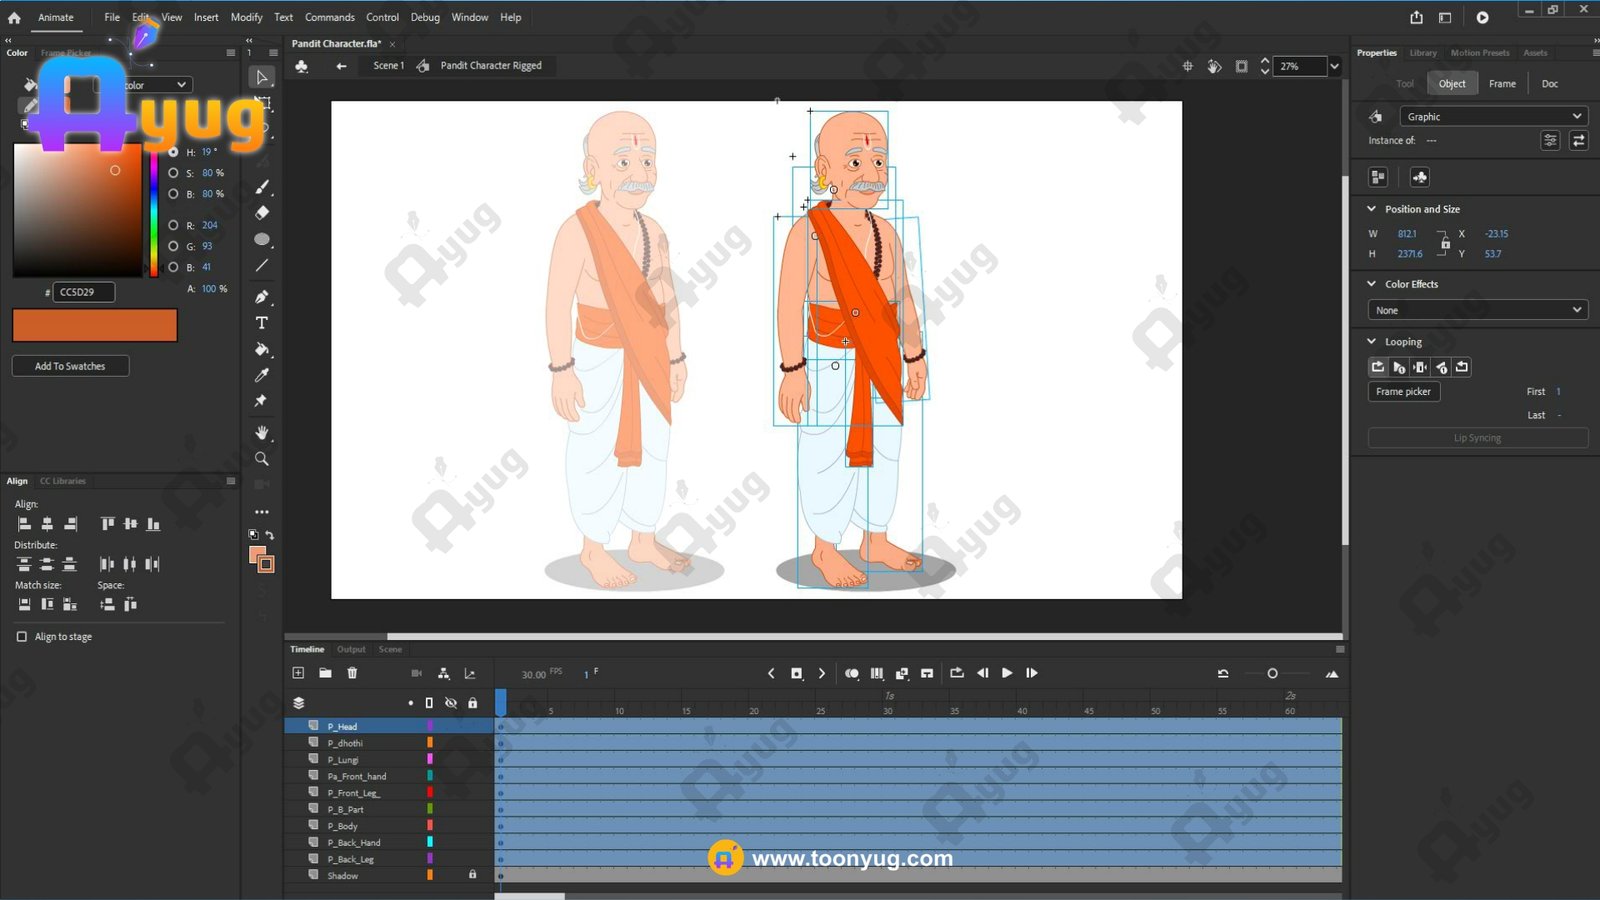Select the Text tool
The height and width of the screenshot is (900, 1600).
click(262, 323)
